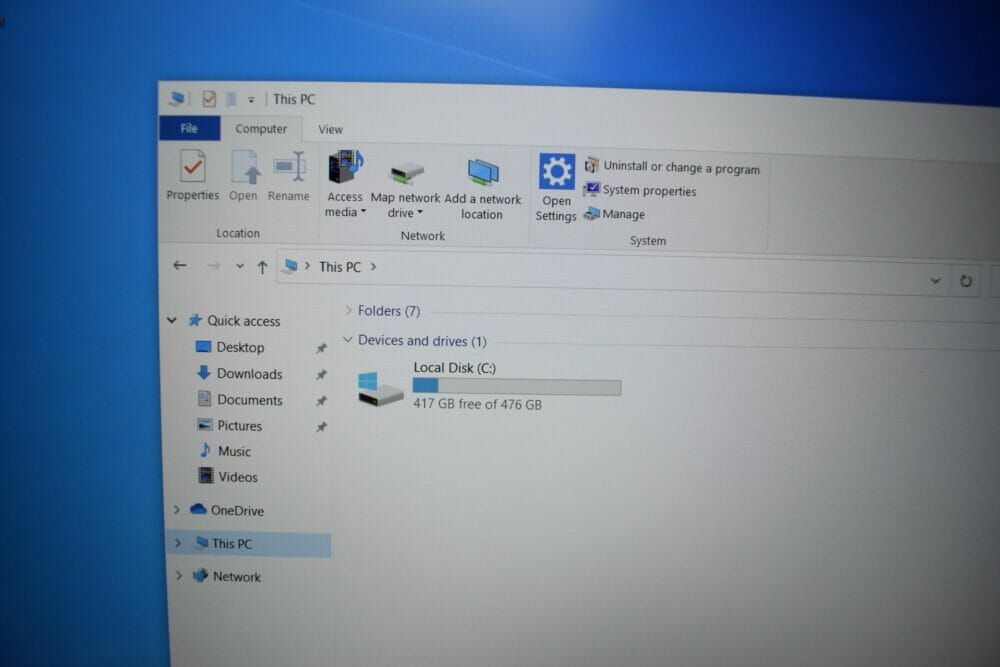Screen dimensions: 1000x667
Task: Collapse the Quick access tree node
Action: 172,319
